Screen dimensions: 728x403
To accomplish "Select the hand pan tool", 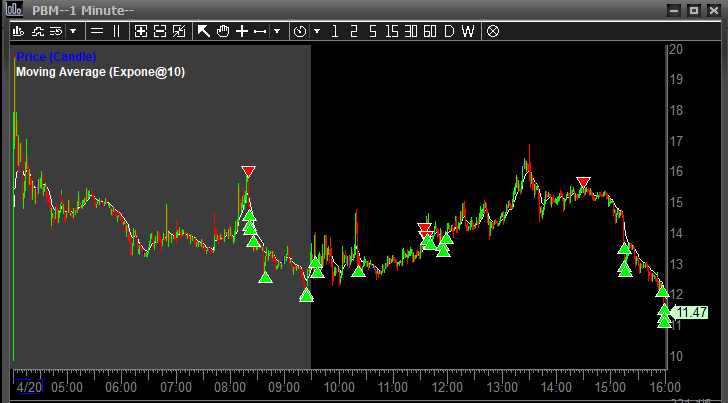I will (223, 32).
